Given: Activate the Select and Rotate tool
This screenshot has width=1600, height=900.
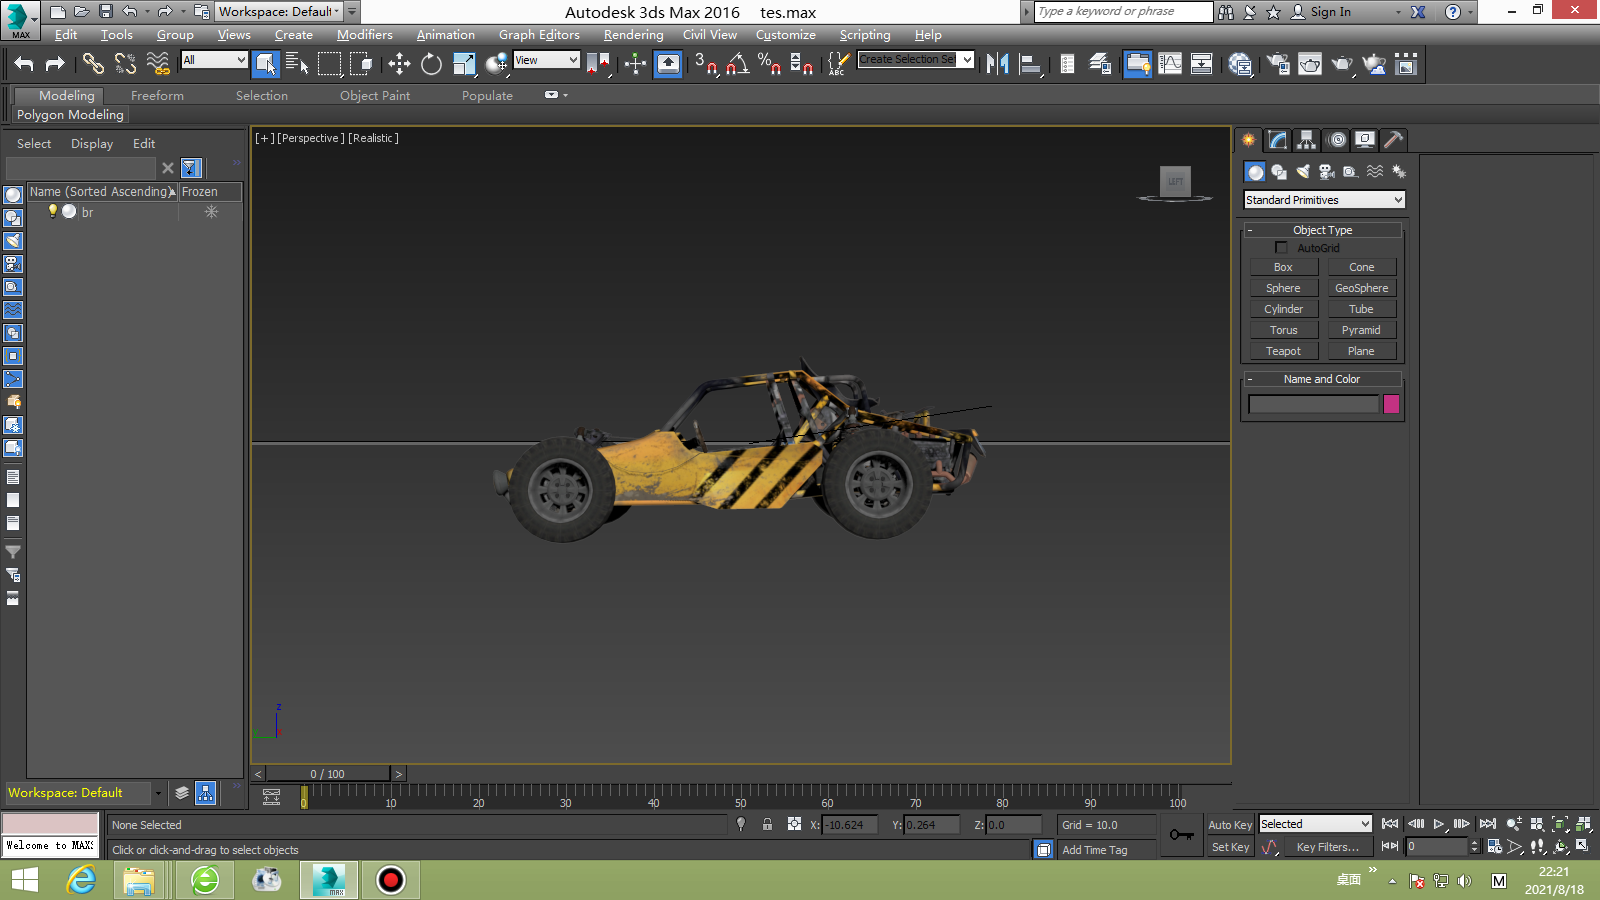Looking at the screenshot, I should click(x=431, y=64).
